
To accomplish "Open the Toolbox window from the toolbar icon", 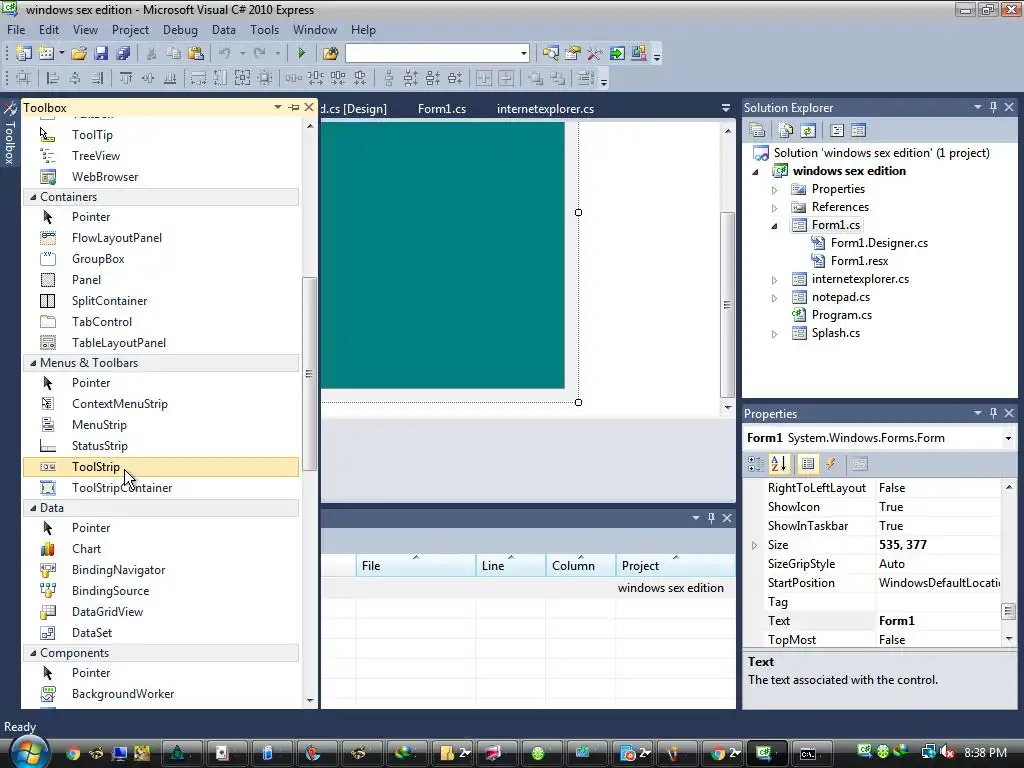I will point(594,53).
